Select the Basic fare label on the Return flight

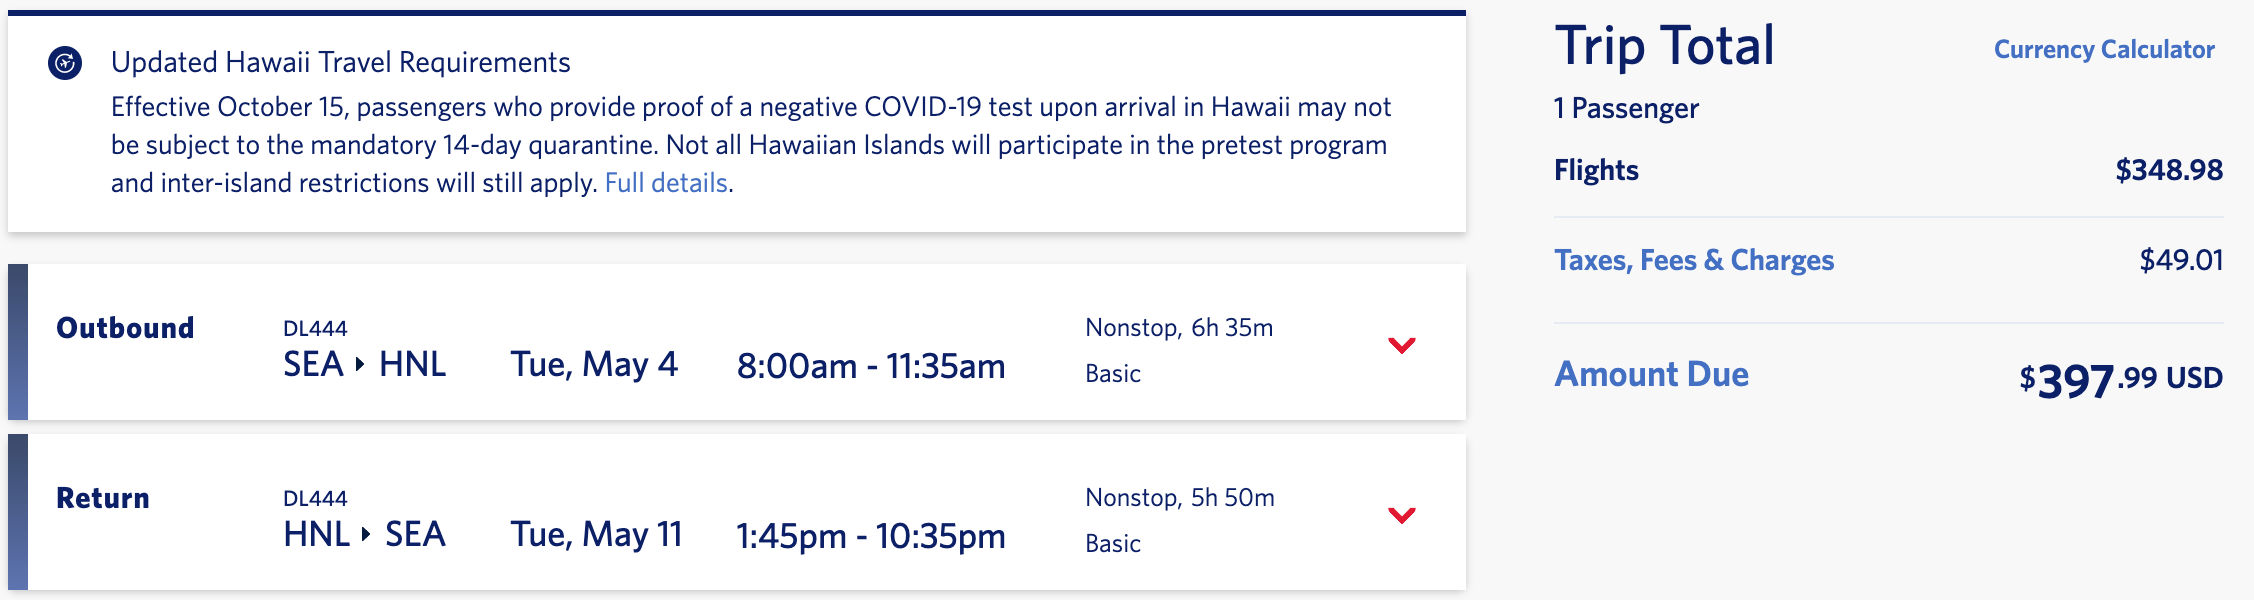(1111, 544)
